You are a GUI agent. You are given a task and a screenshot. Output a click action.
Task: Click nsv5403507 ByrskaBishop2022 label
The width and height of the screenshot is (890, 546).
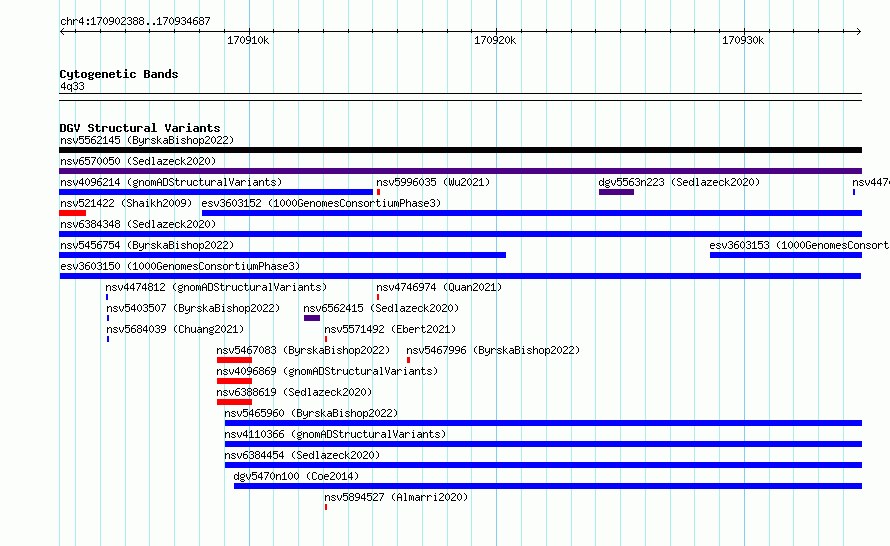pyautogui.click(x=193, y=308)
